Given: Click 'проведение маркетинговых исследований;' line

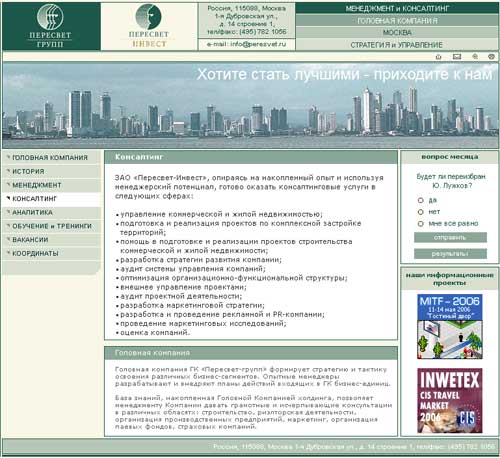Looking at the screenshot, I should (203, 323).
